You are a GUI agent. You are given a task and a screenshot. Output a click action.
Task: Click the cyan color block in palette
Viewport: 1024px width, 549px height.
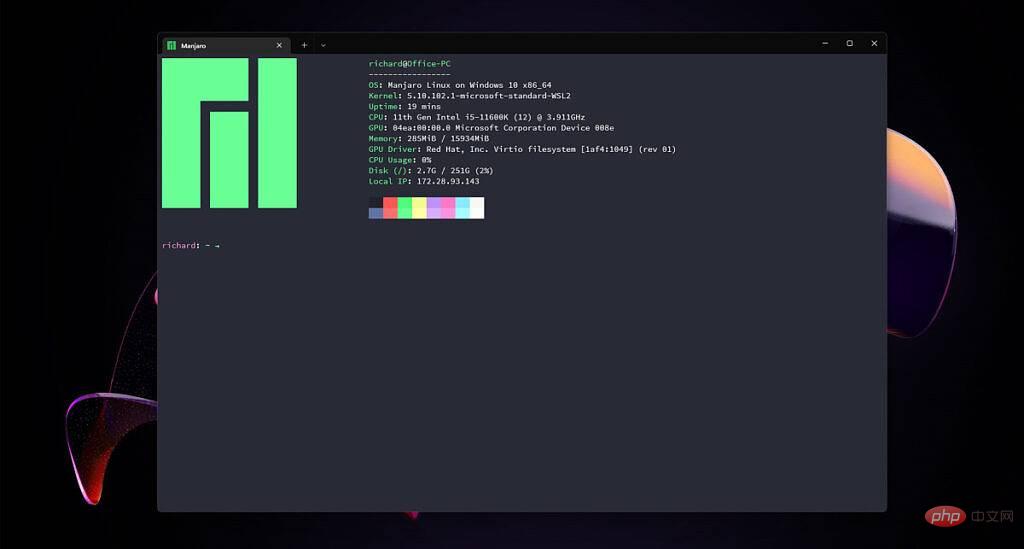pyautogui.click(x=462, y=208)
